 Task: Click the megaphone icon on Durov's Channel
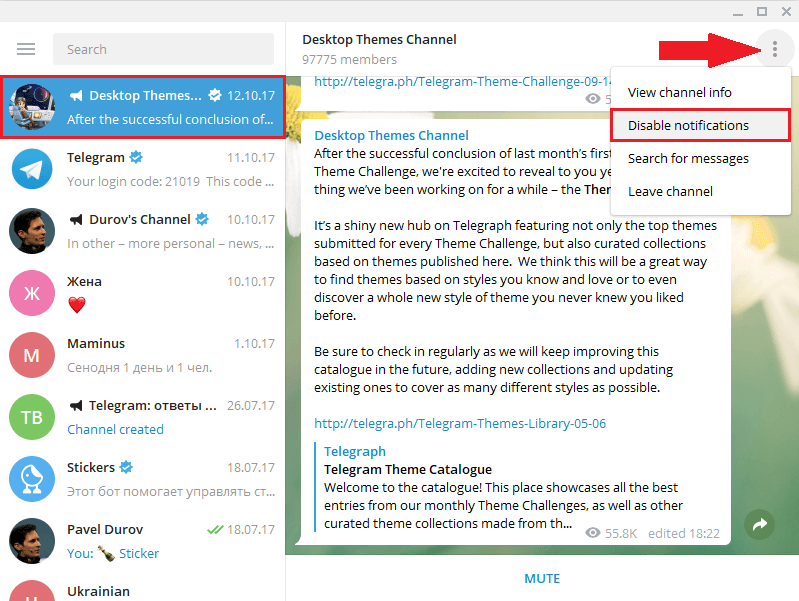pyautogui.click(x=76, y=220)
